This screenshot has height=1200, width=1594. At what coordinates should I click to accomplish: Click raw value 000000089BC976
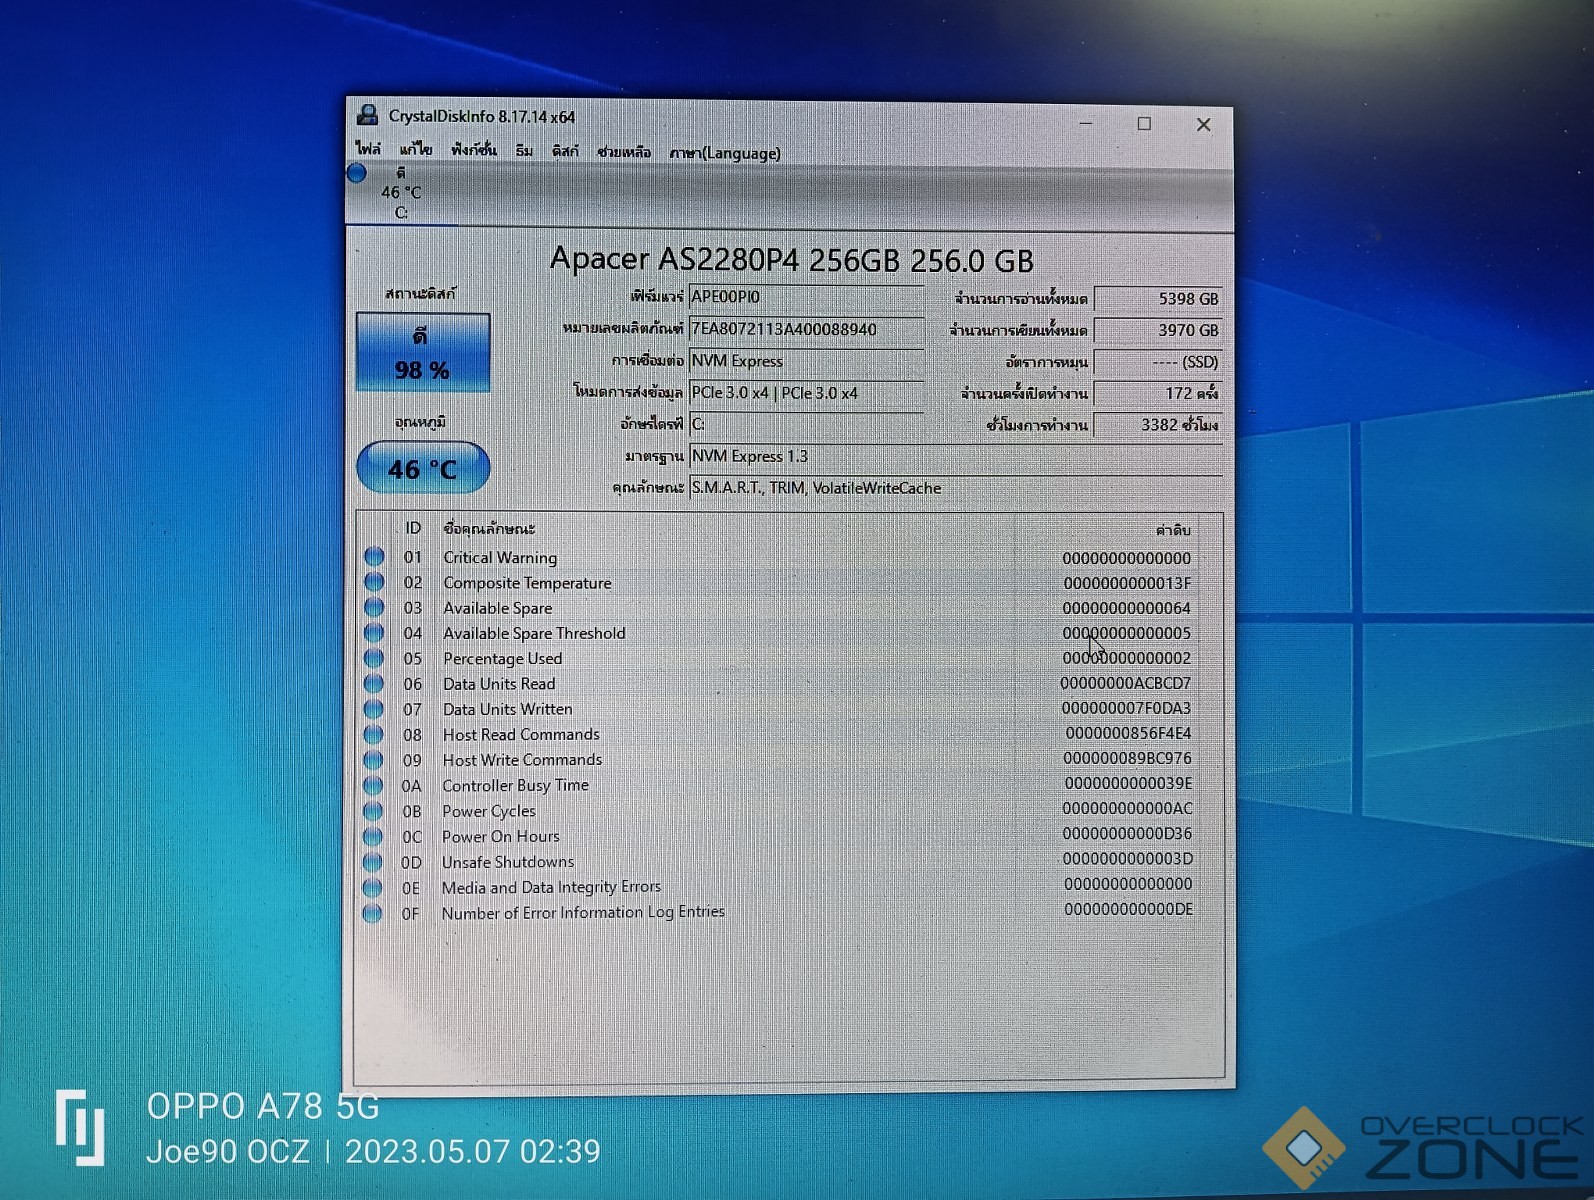pyautogui.click(x=1127, y=758)
